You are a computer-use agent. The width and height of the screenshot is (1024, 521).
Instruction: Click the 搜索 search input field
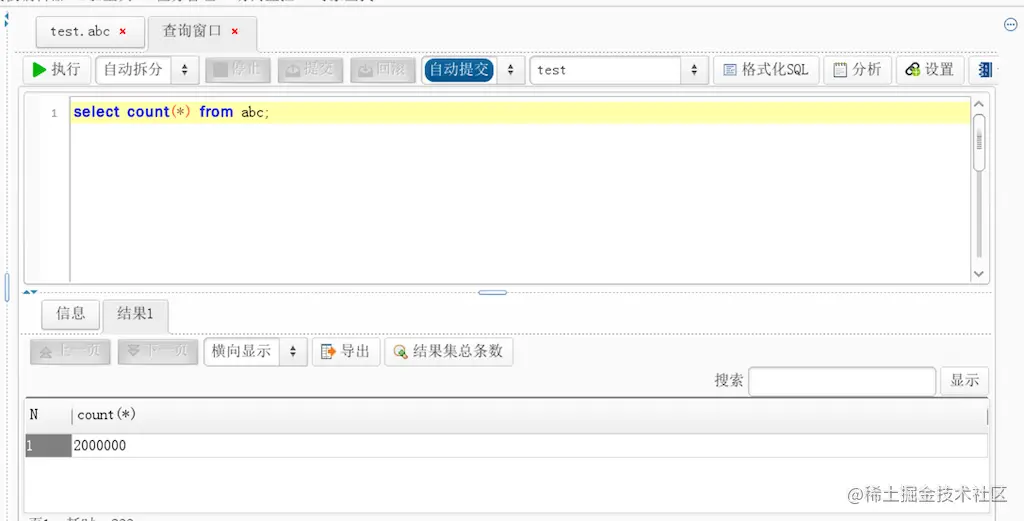click(x=842, y=381)
